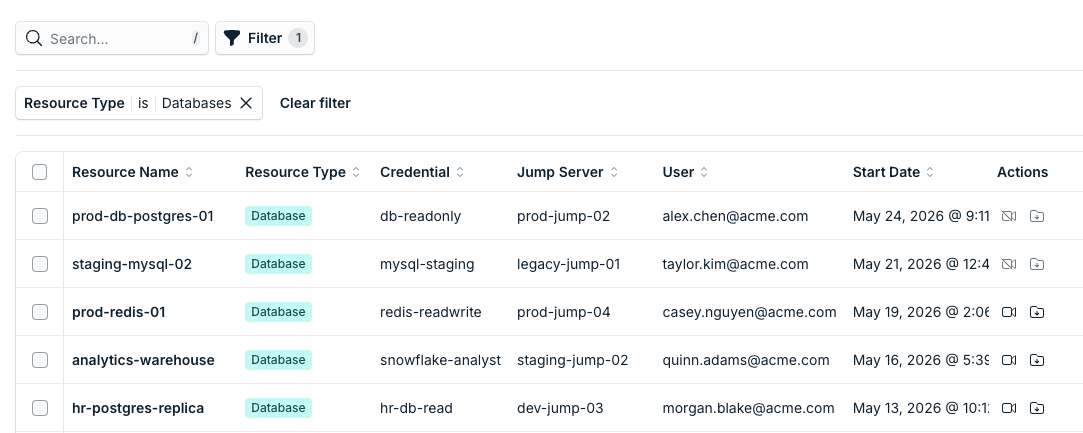This screenshot has height=433, width=1083.
Task: Click Clear filter link
Action: (315, 103)
